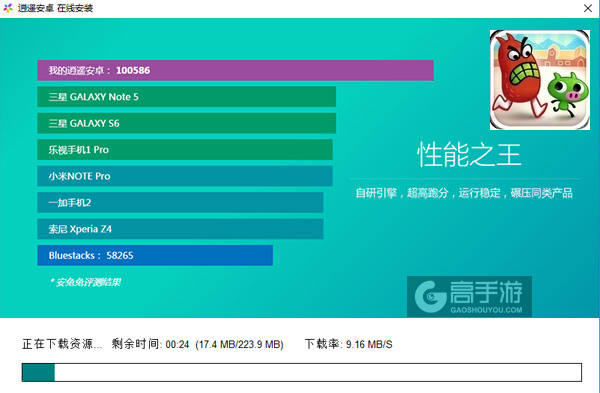The image size is (600, 393).
Task: Click the blue Bluestacks 58265 bar
Action: [x=155, y=255]
